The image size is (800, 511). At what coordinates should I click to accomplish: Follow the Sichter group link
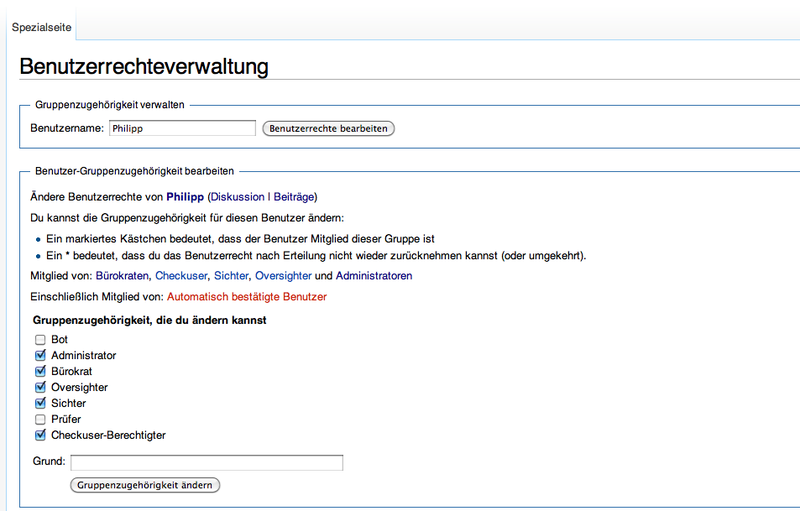point(231,275)
